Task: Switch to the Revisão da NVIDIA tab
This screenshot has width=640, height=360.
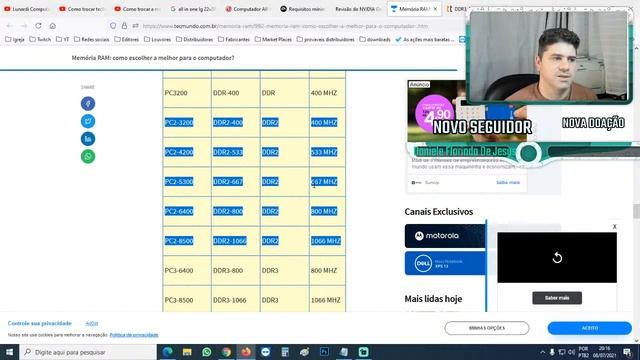Action: [358, 9]
